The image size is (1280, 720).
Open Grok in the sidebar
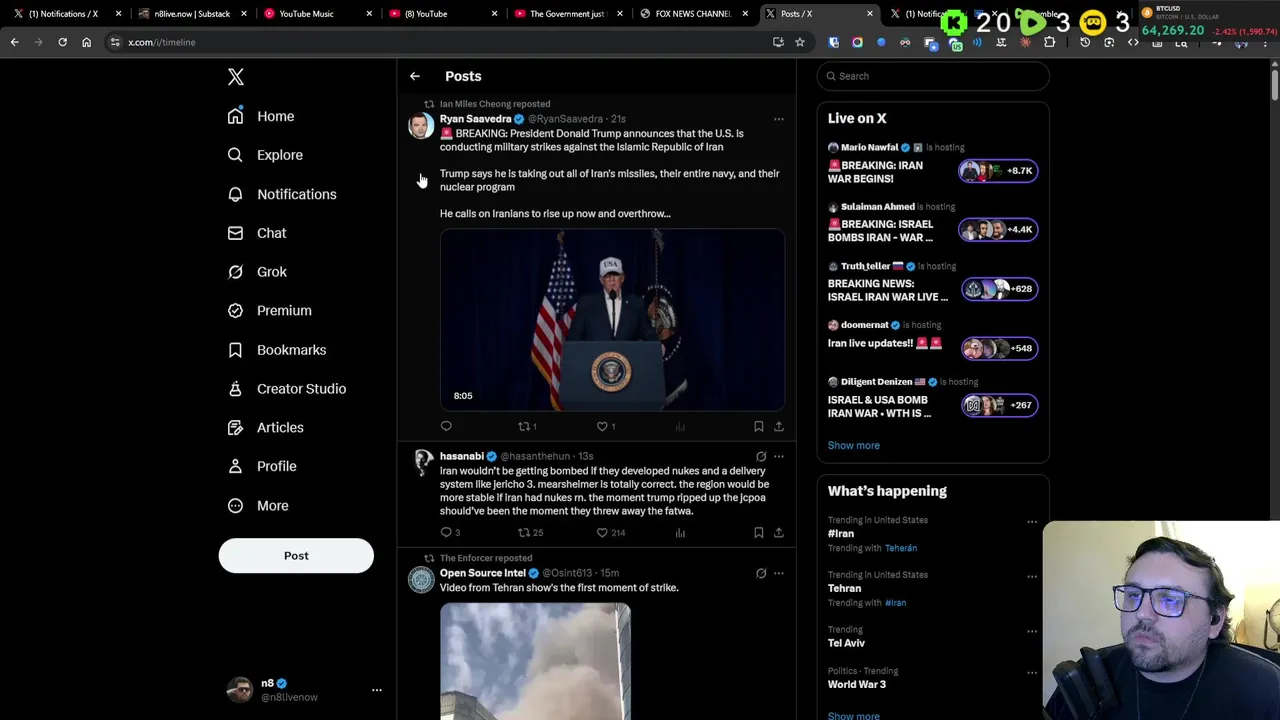[257, 272]
